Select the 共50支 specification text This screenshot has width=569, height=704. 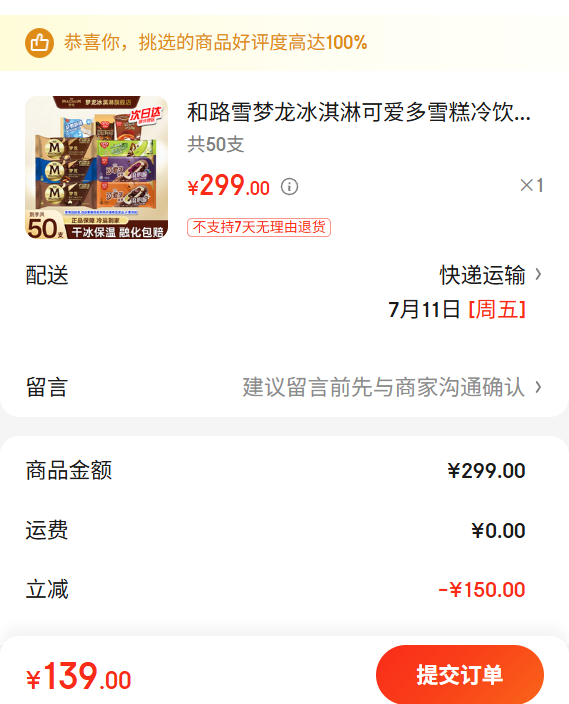point(216,145)
